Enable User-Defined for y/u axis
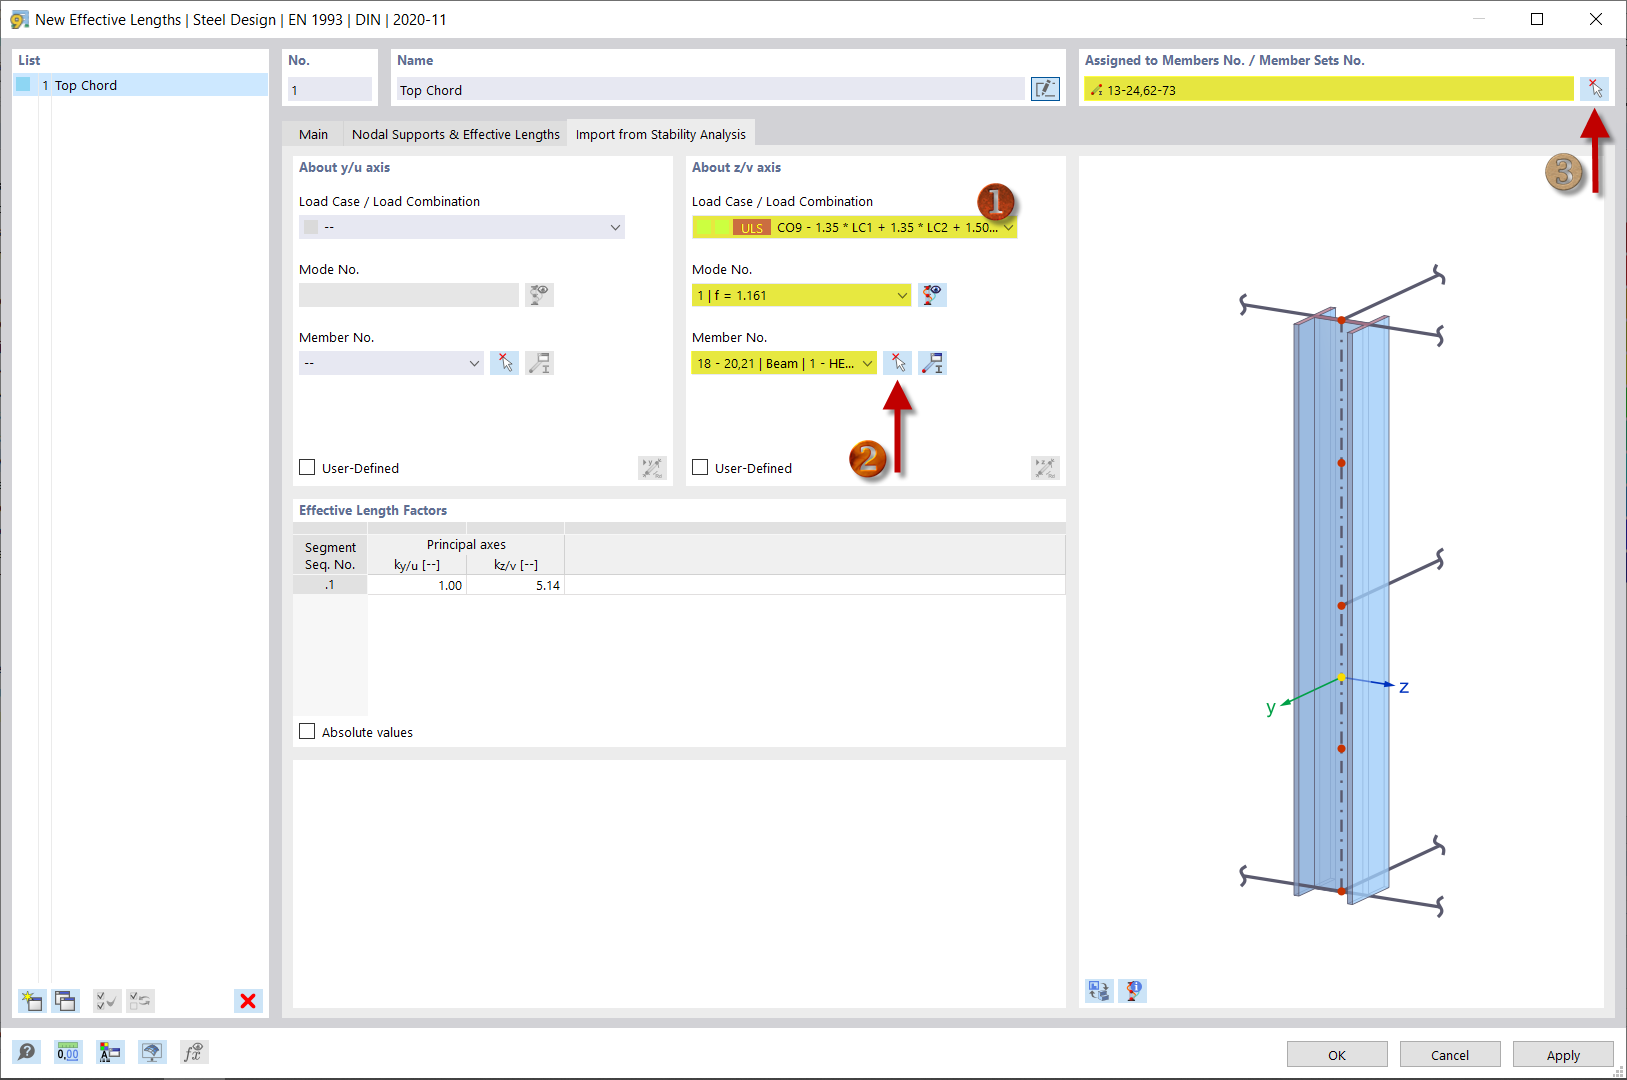Viewport: 1627px width, 1080px height. pos(306,467)
